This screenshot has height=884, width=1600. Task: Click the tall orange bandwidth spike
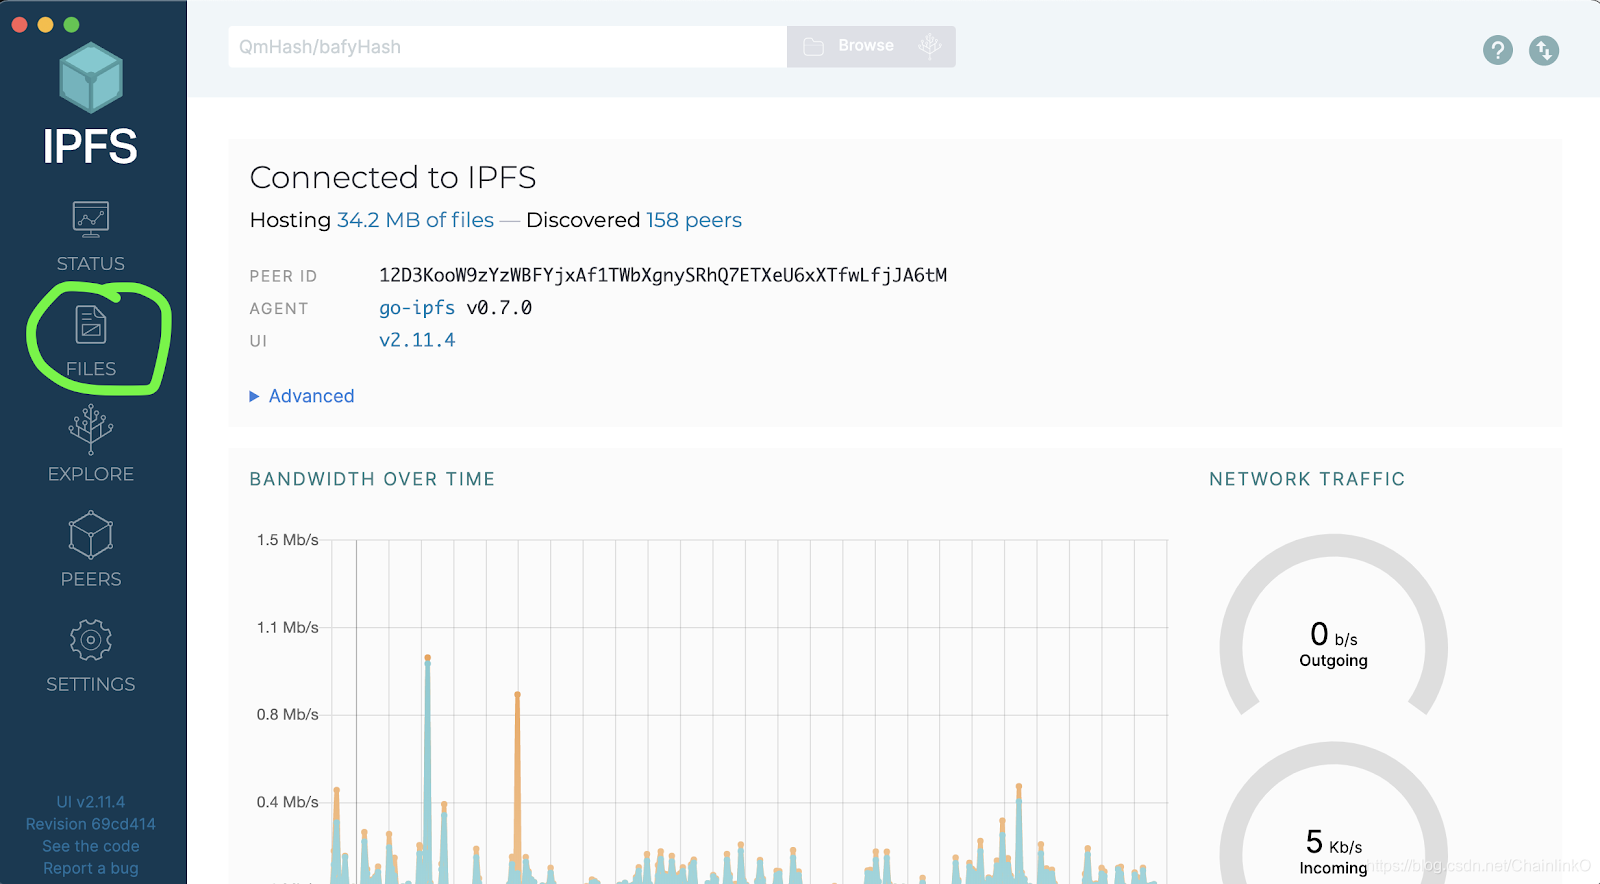[517, 788]
